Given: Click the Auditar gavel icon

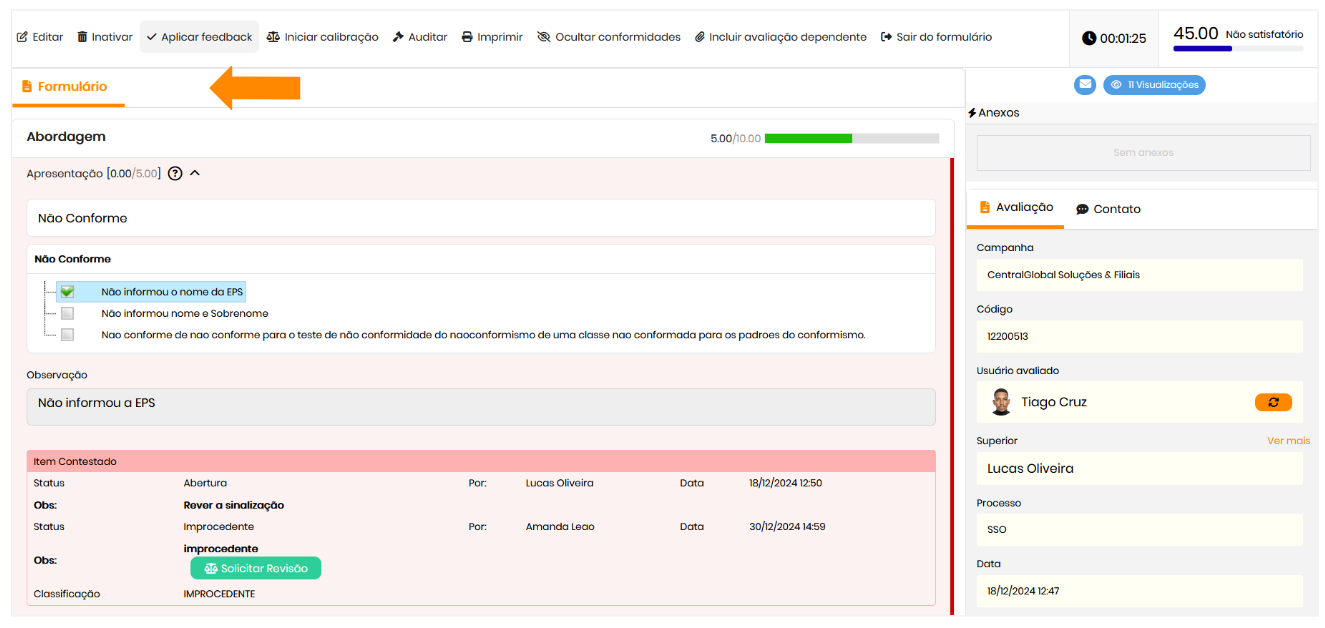Looking at the screenshot, I should (x=398, y=37).
